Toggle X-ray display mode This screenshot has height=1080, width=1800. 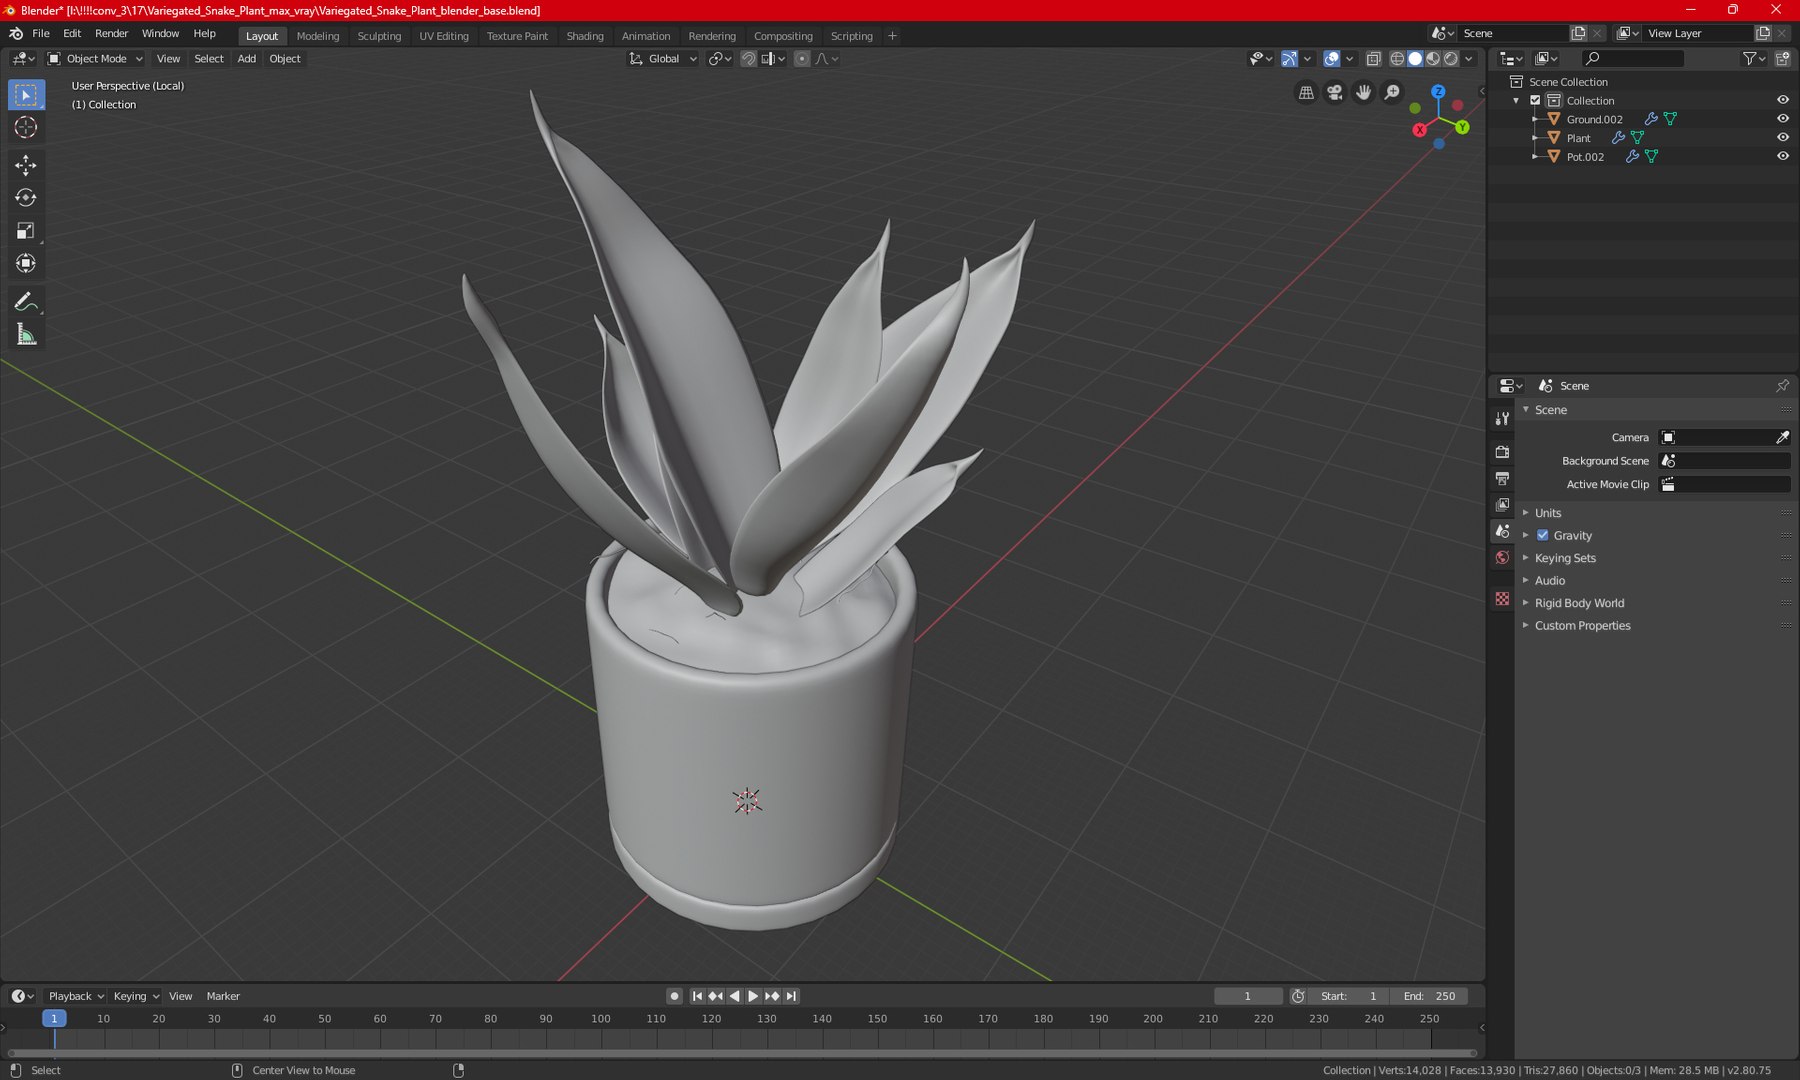tap(1373, 59)
